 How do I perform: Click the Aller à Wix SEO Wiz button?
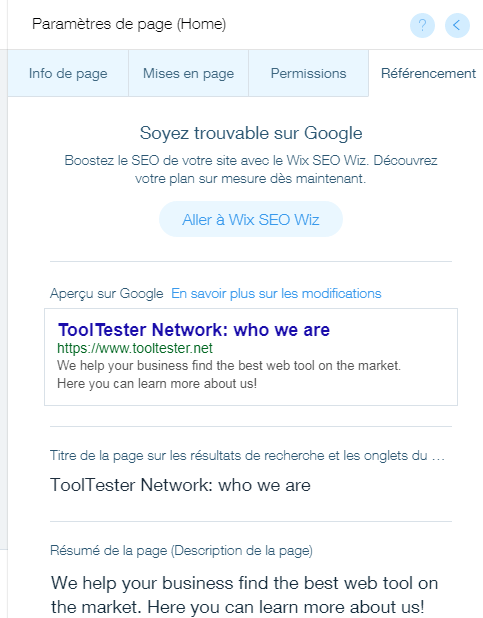coord(251,219)
